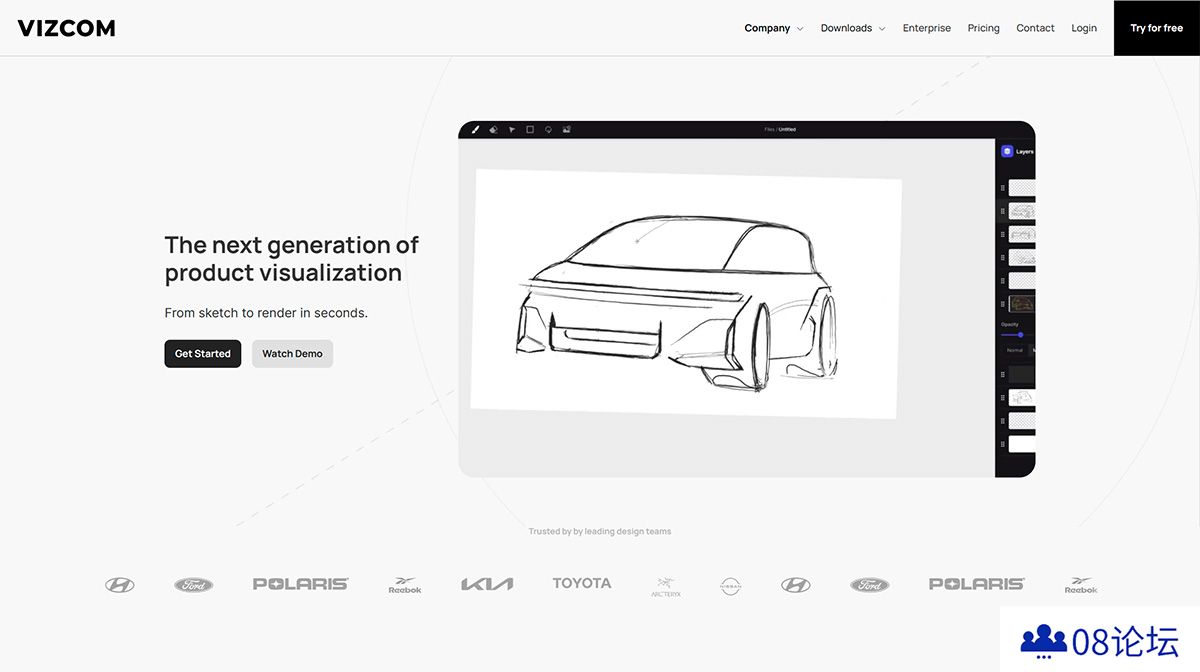Open the Normal blend mode selector
Viewport: 1200px width, 672px height.
(x=1017, y=351)
